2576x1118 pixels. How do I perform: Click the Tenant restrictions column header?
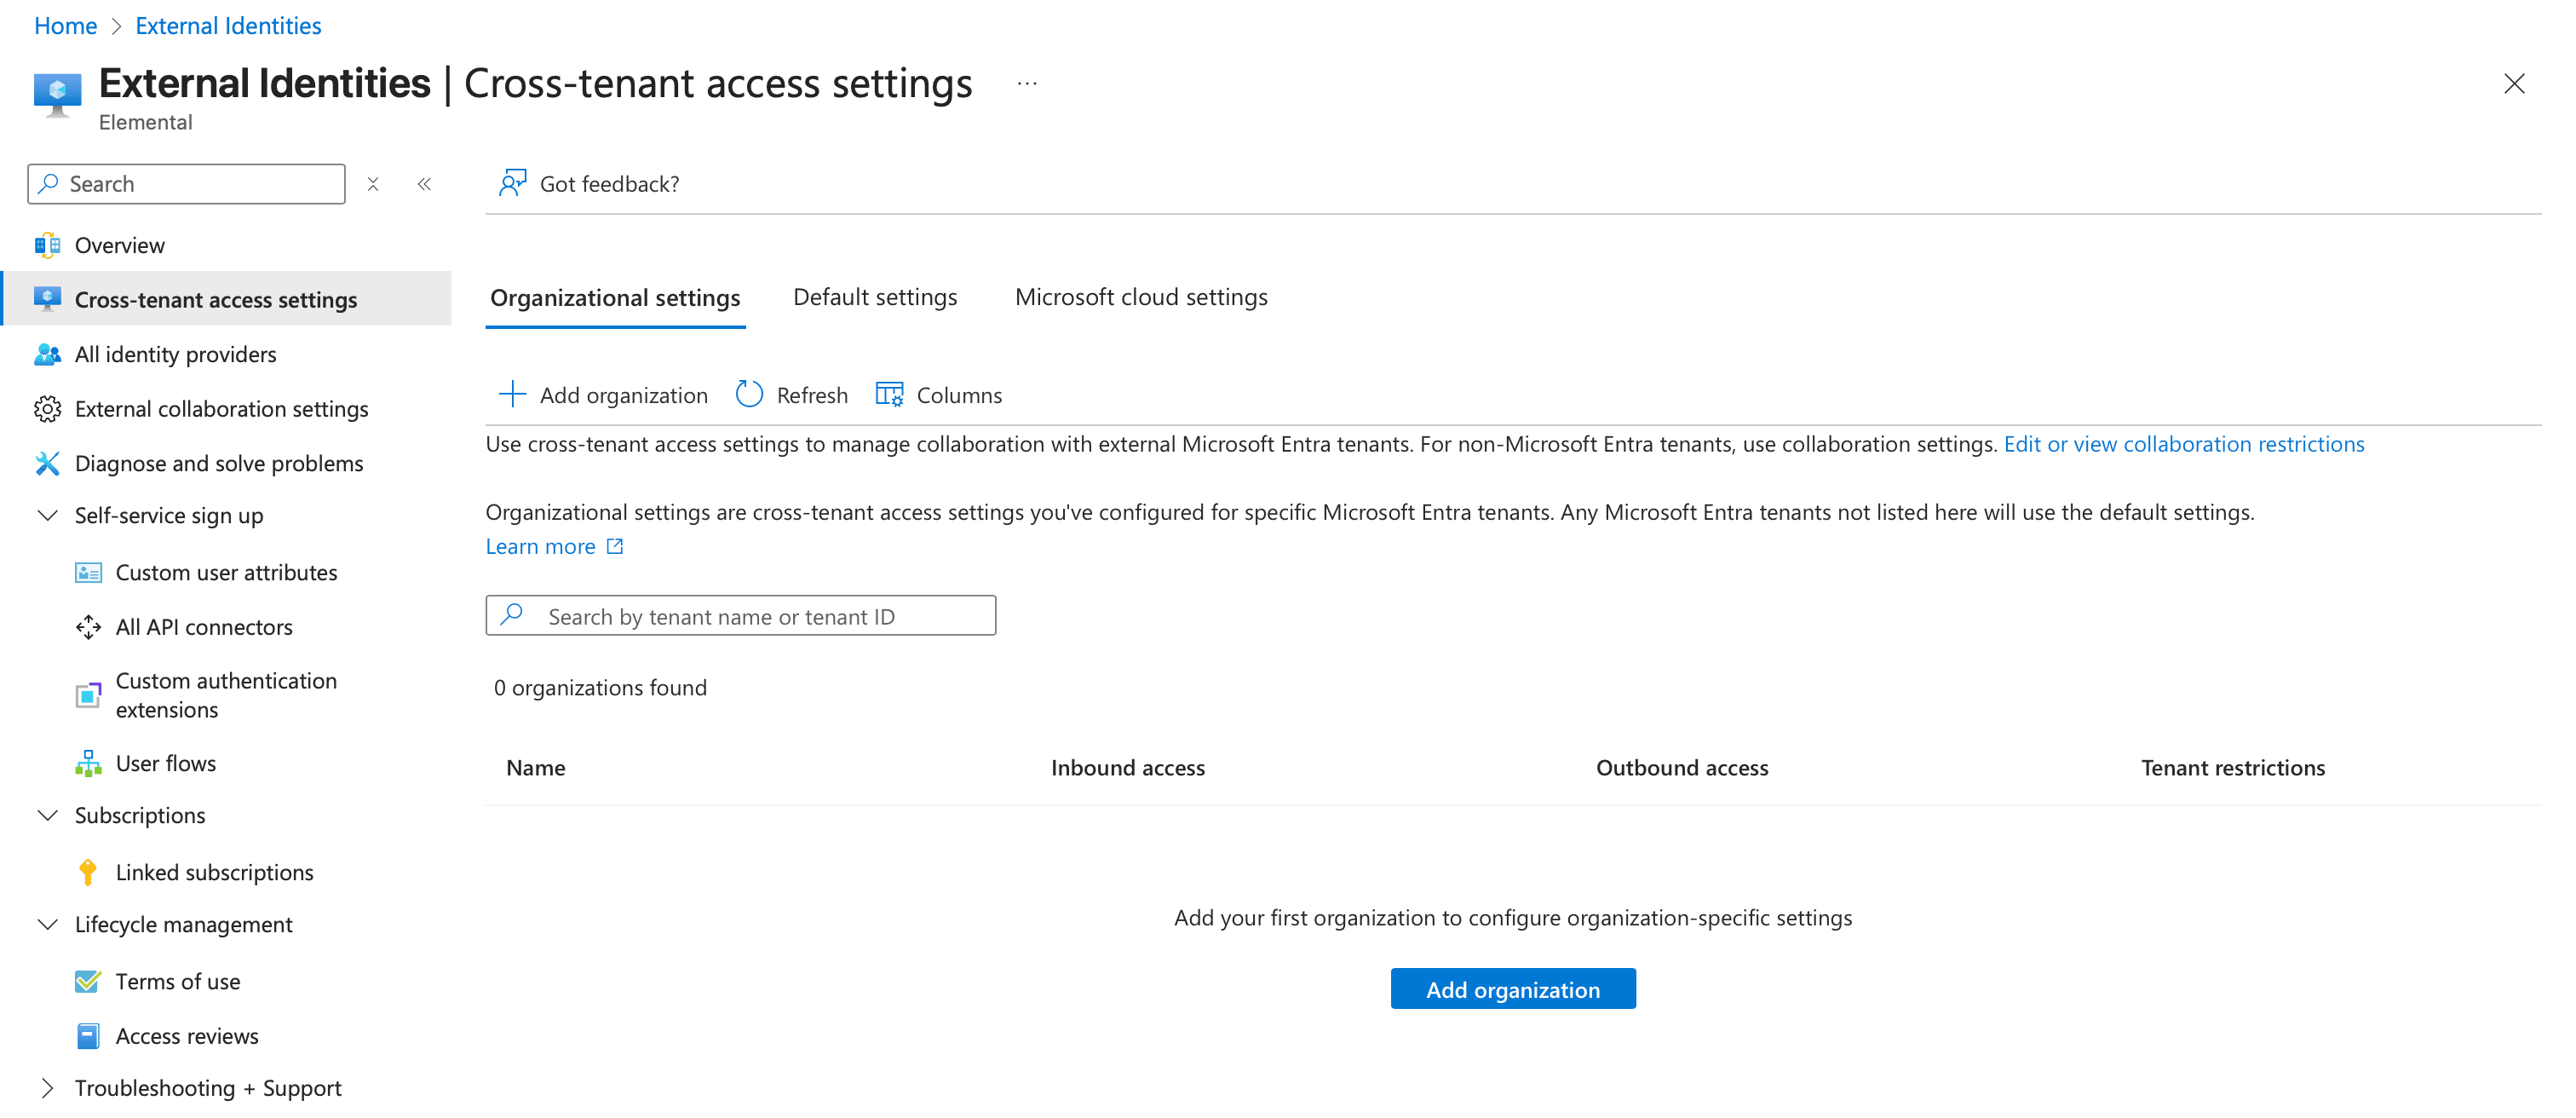(2232, 768)
